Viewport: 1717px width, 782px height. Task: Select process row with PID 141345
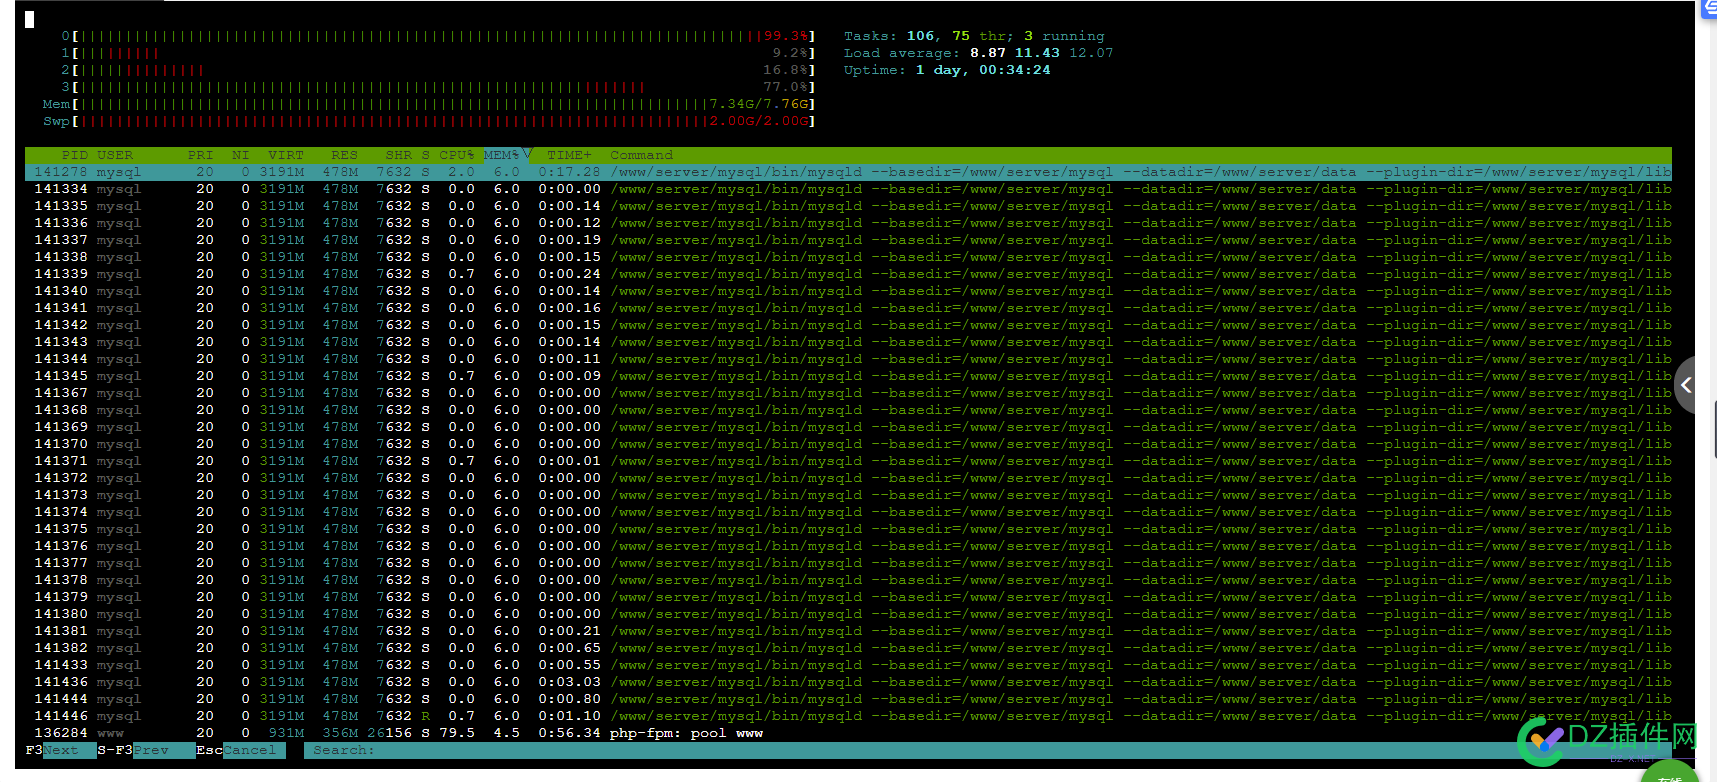[x=848, y=376]
